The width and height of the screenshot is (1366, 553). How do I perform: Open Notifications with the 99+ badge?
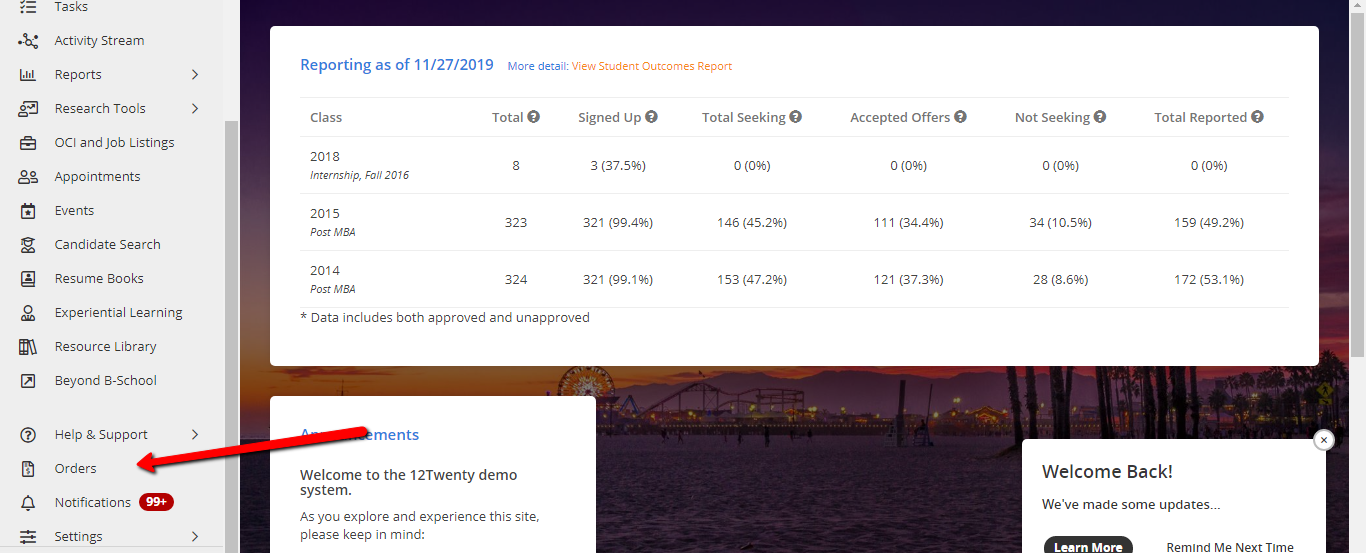coord(93,503)
